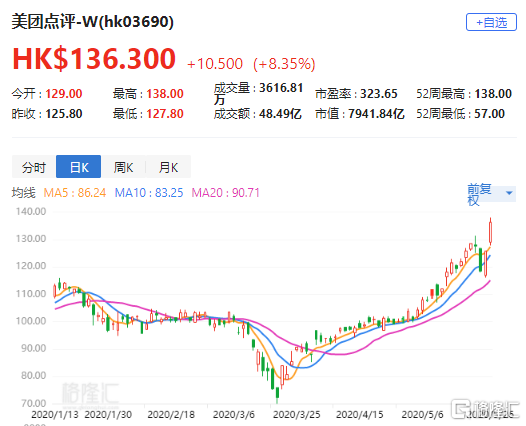Click the 成交额 value 48.49亿

tap(280, 114)
